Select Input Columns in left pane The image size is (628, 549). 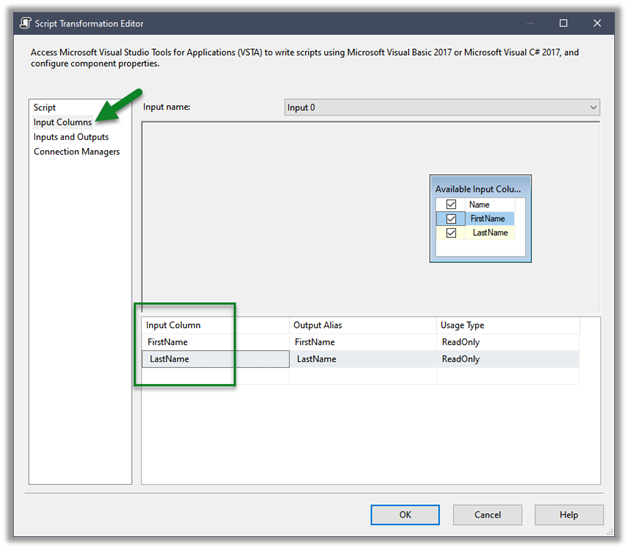pyautogui.click(x=62, y=122)
